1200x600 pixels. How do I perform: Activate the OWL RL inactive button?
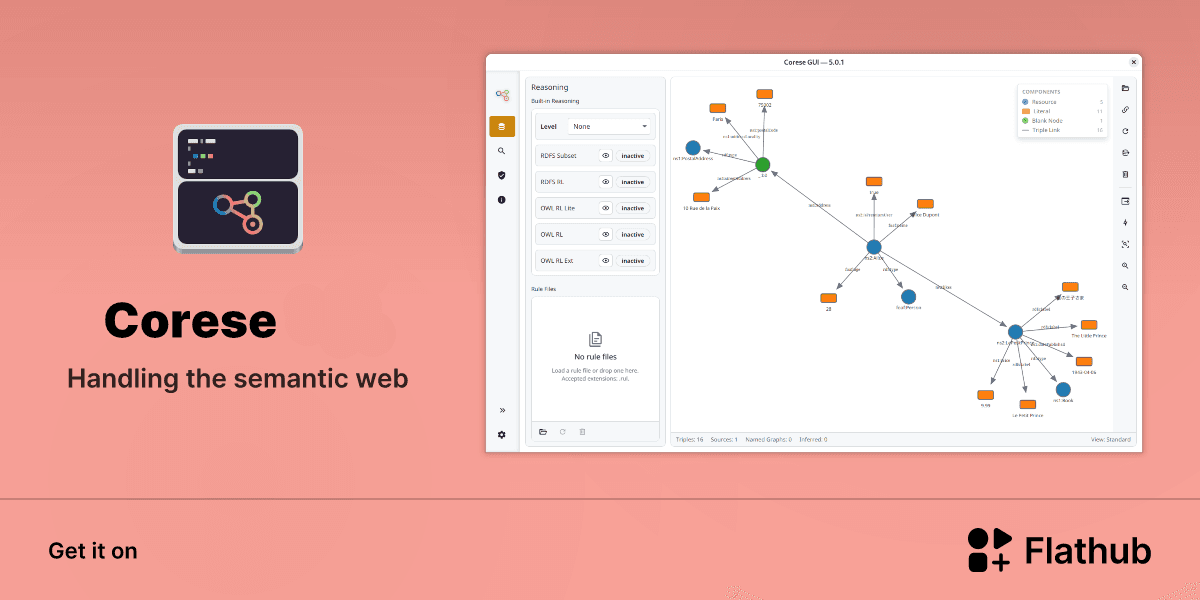click(632, 234)
